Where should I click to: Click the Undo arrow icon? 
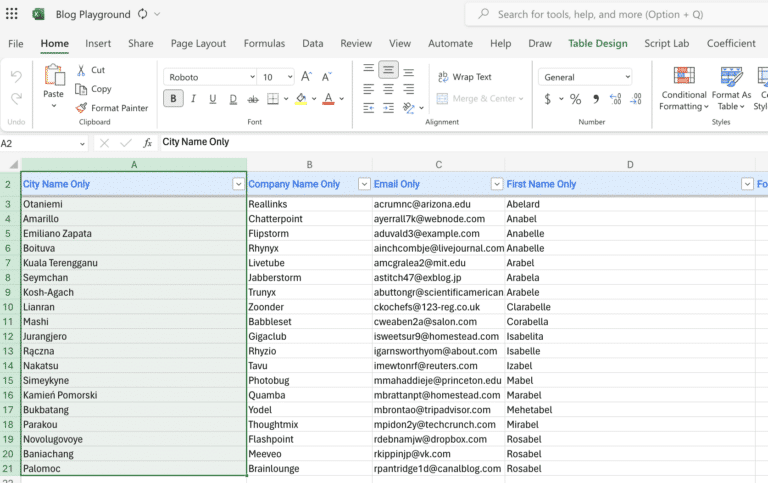coord(16,77)
